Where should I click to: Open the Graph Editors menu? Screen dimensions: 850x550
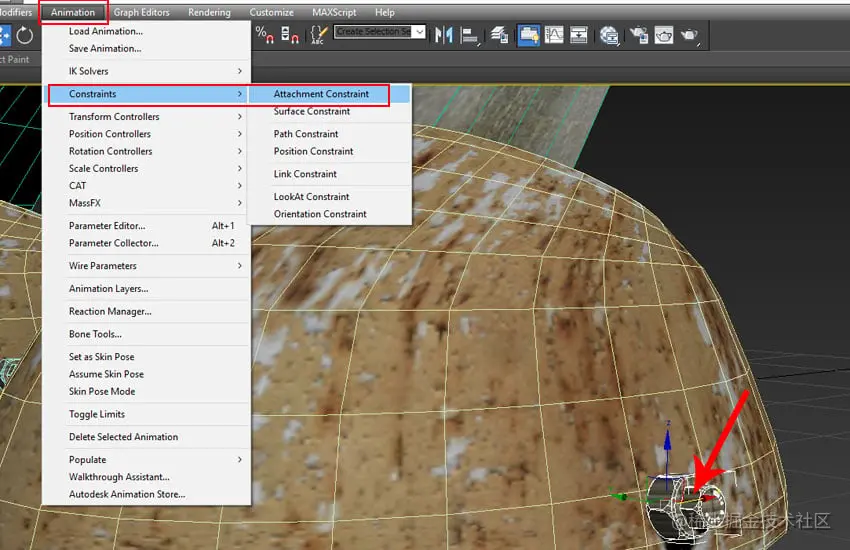pyautogui.click(x=142, y=12)
